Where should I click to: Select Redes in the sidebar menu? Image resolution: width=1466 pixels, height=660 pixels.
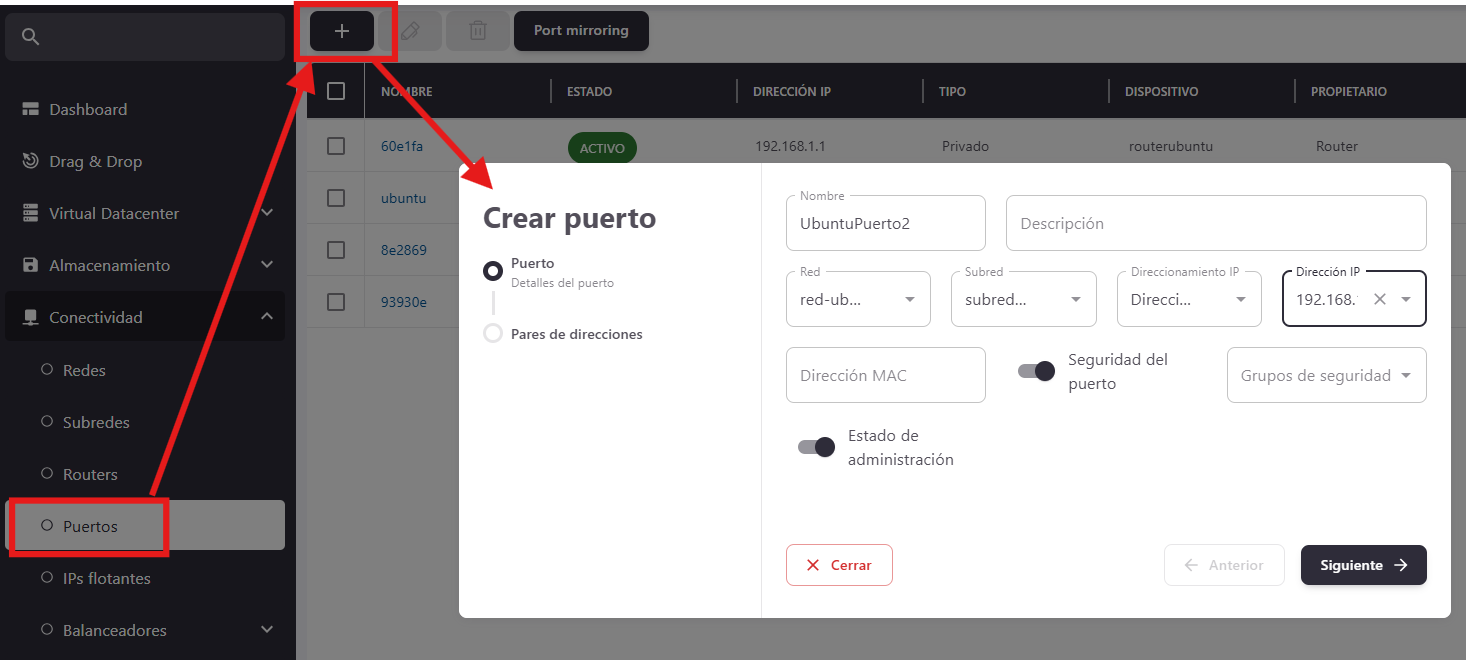(84, 370)
